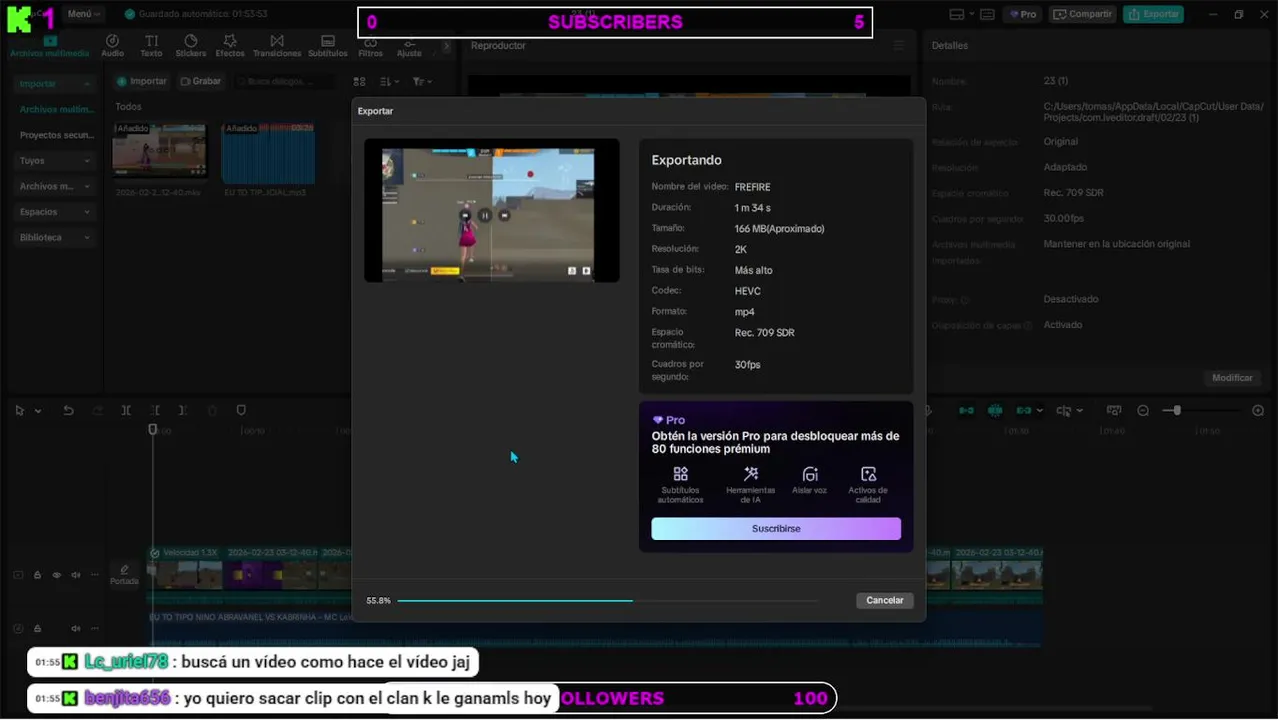
Task: Click the green Exportar button
Action: tap(1153, 14)
